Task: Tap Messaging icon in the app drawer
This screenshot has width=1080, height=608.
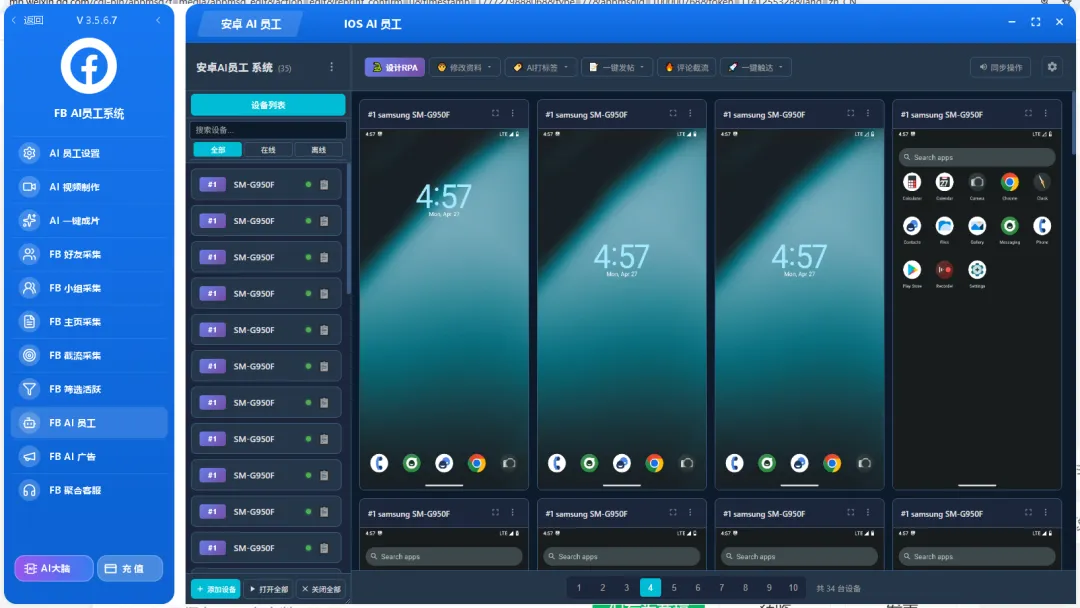Action: (x=1010, y=226)
